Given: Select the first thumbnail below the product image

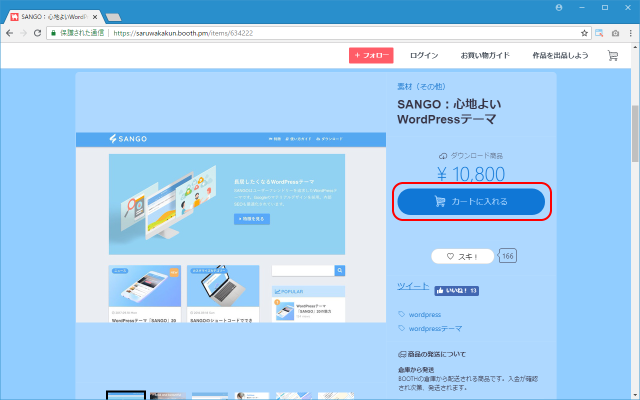Looking at the screenshot, I should (x=126, y=395).
